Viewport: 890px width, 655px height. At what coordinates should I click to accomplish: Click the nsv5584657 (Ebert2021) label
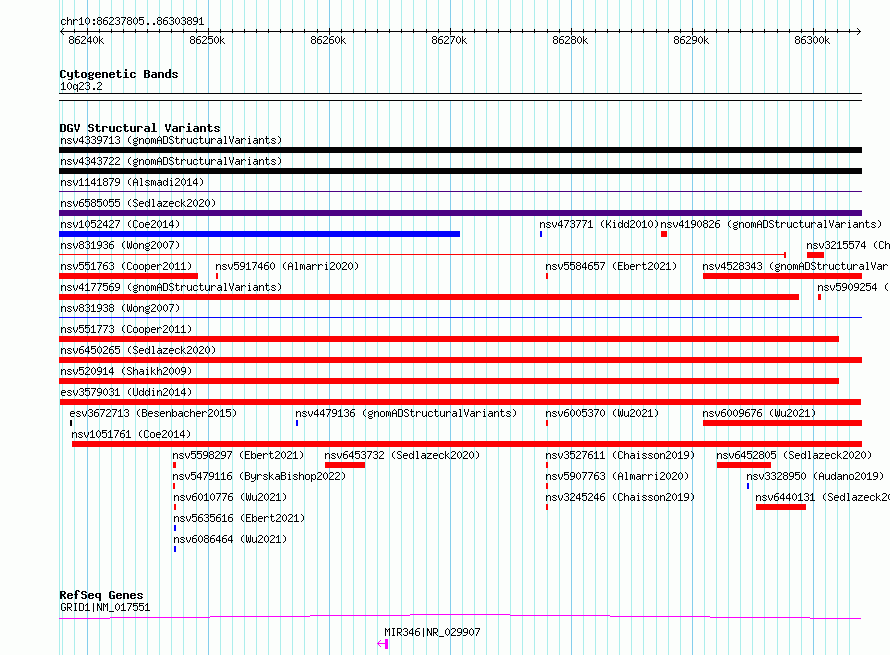(x=611, y=266)
